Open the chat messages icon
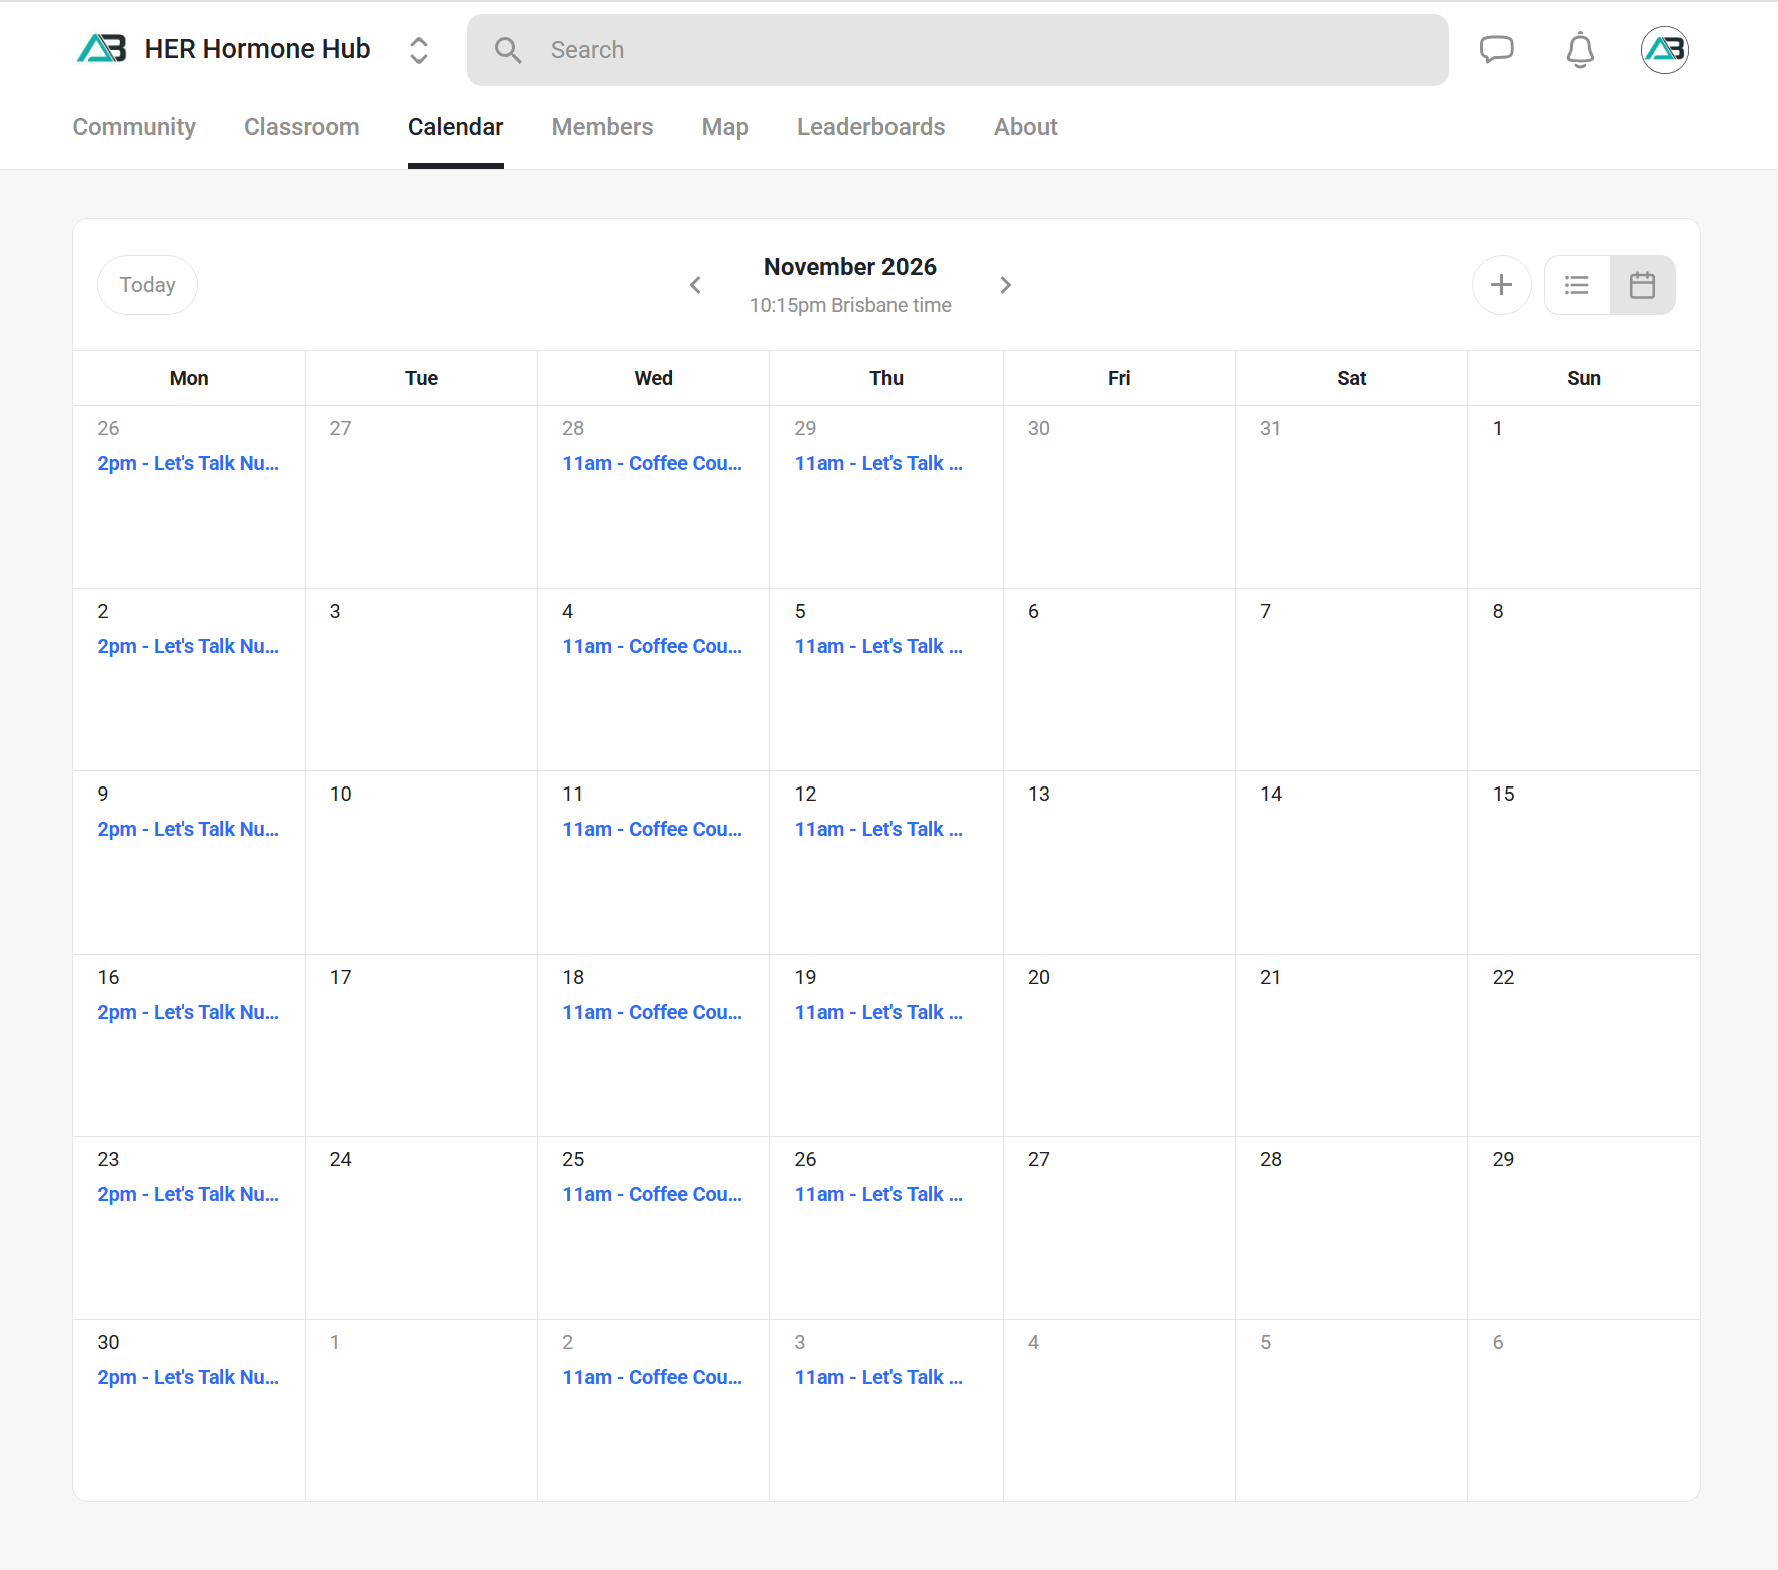 coord(1496,49)
